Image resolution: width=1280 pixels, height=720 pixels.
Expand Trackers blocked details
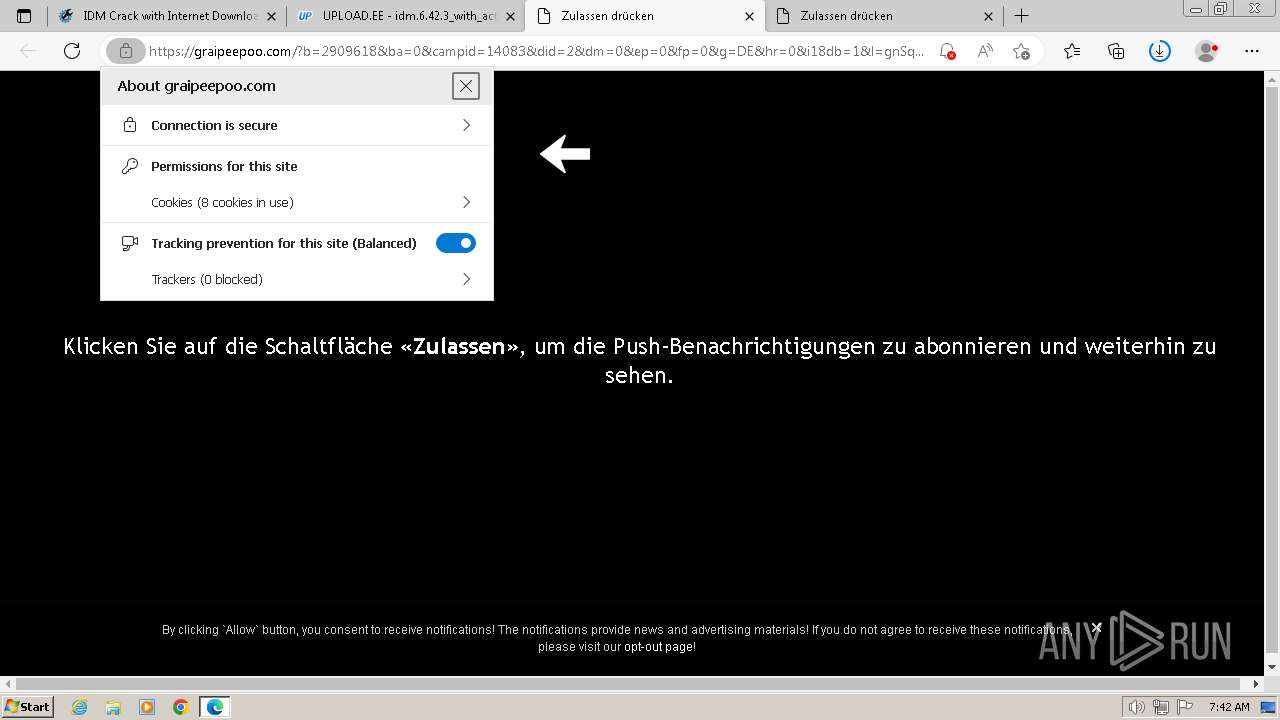pos(297,279)
